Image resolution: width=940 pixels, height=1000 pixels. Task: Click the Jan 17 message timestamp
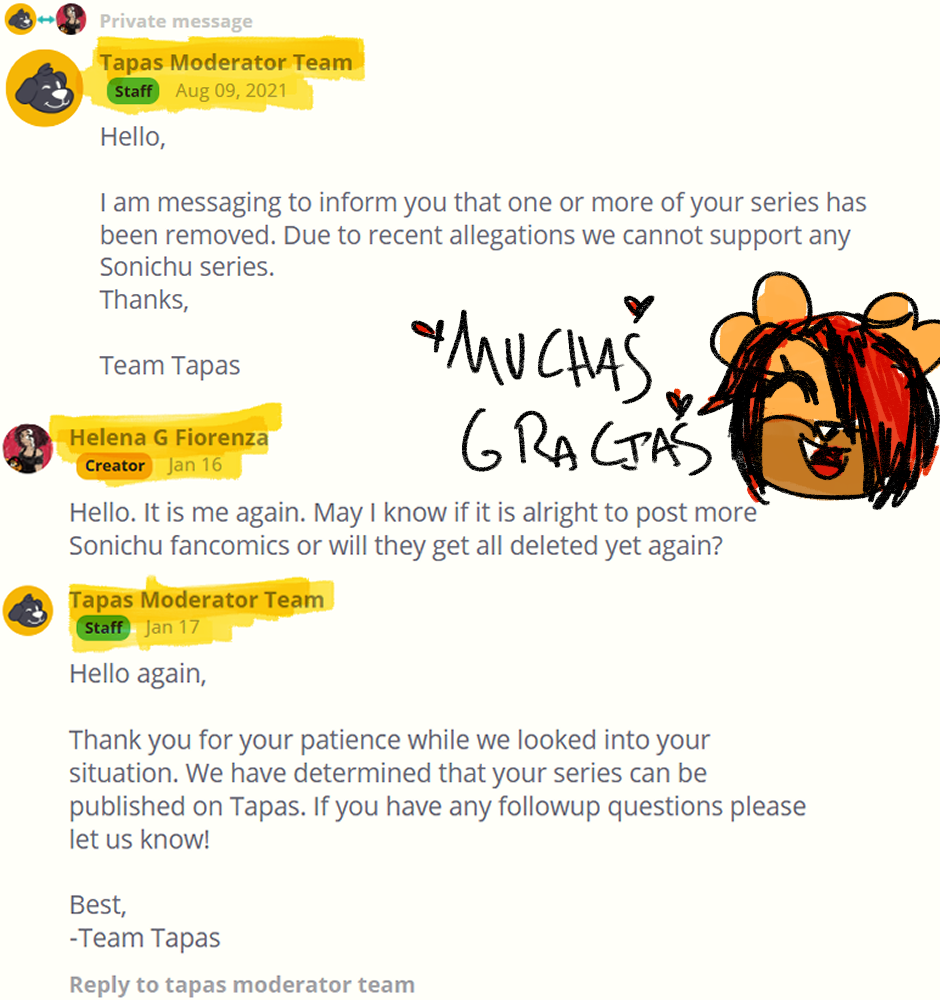coord(172,628)
